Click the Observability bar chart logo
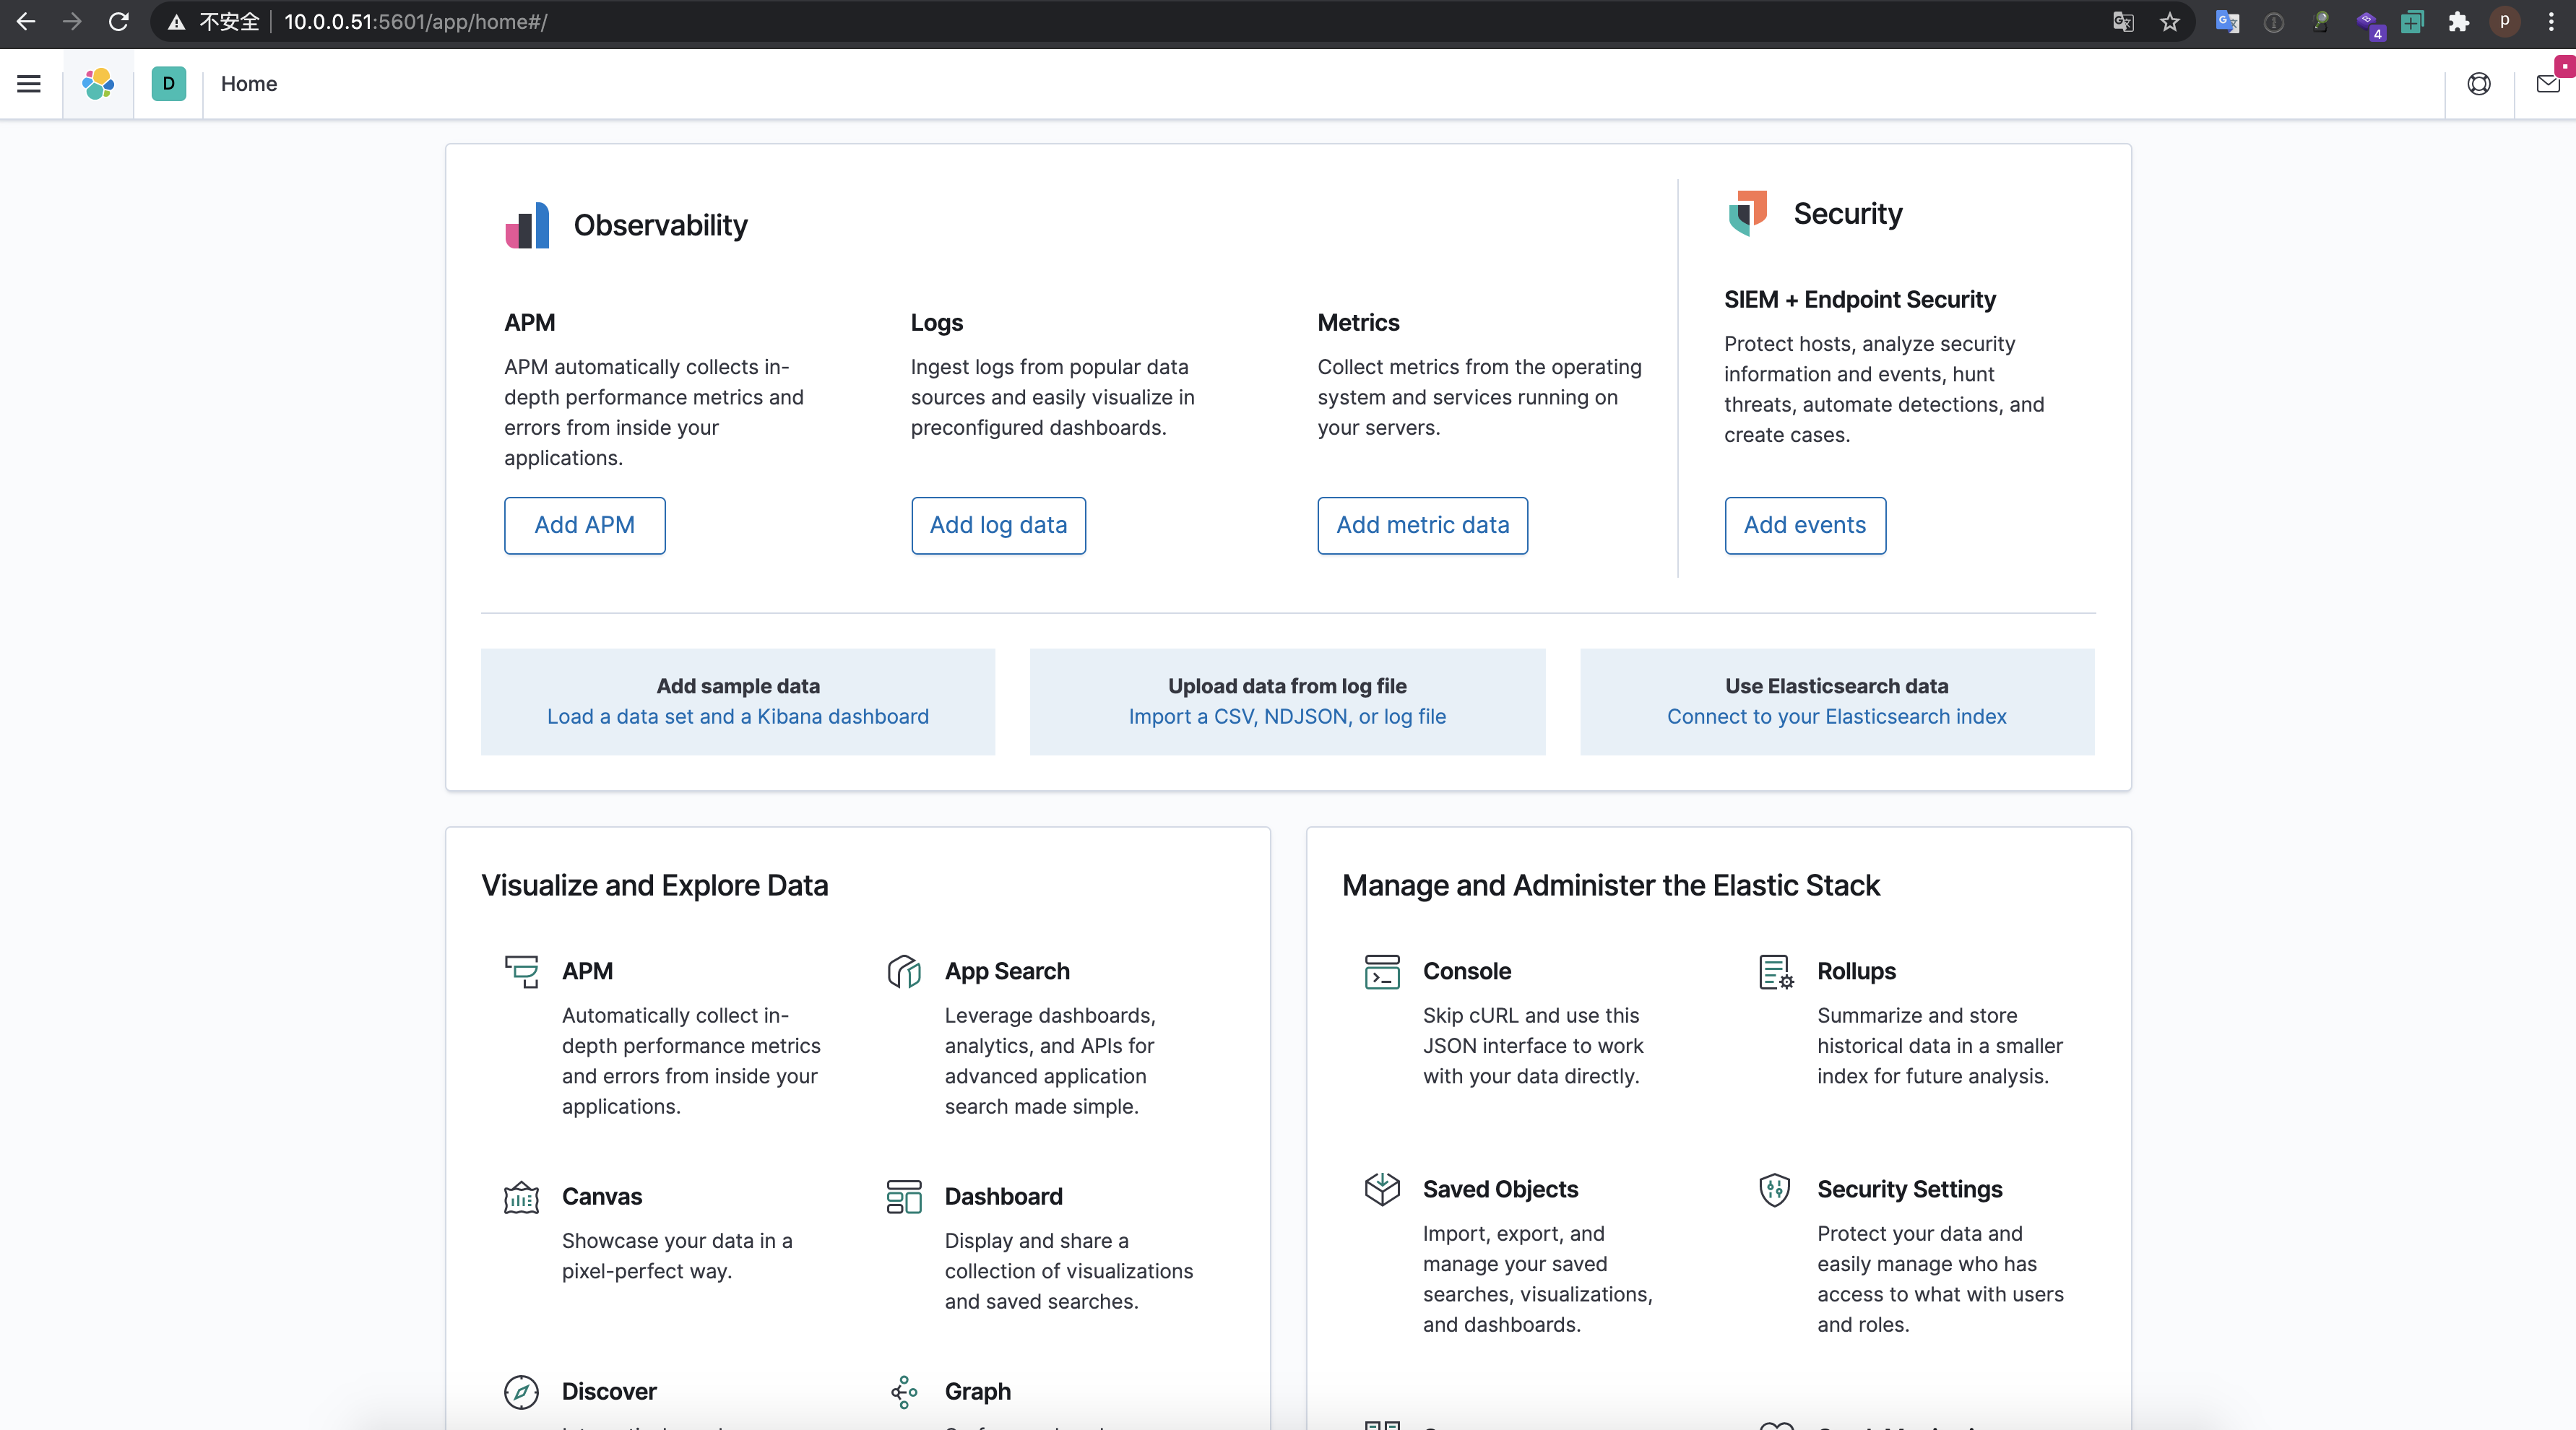The height and width of the screenshot is (1430, 2576). point(527,225)
